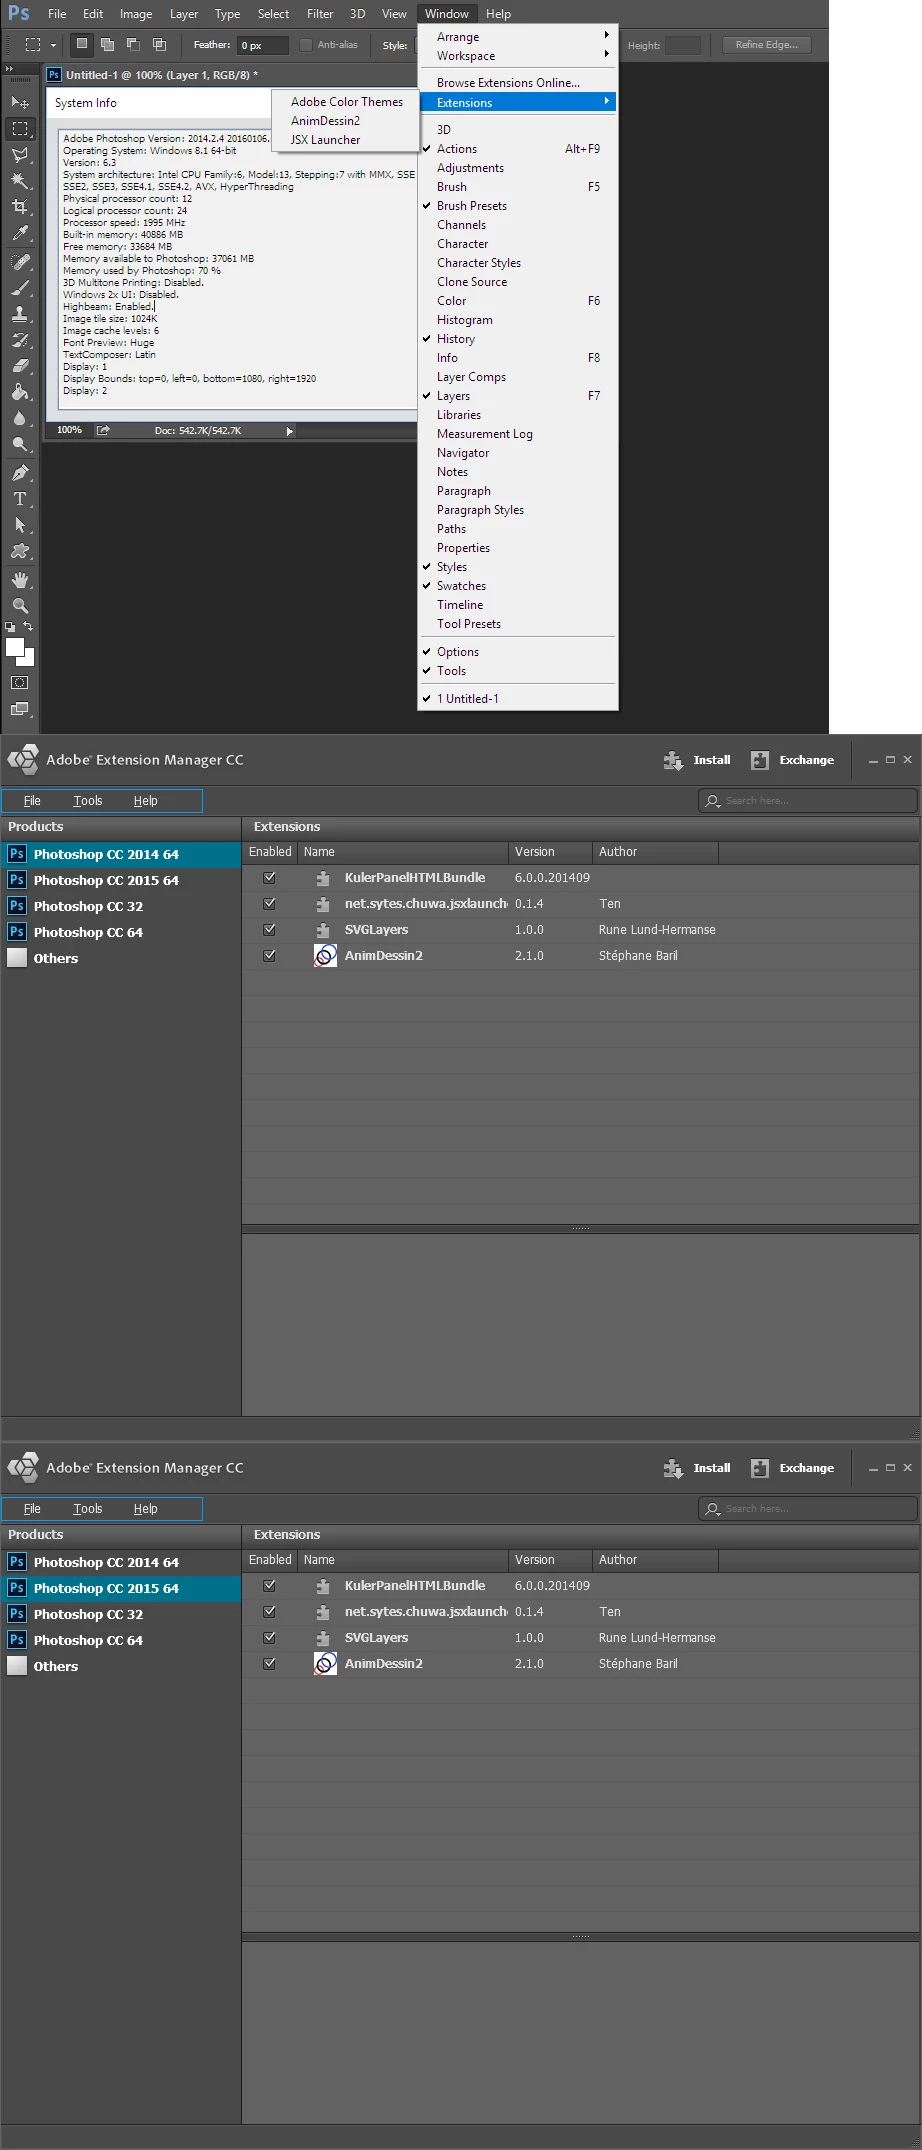Select the Move tool in Photoshop
This screenshot has width=922, height=2150.
click(x=20, y=103)
